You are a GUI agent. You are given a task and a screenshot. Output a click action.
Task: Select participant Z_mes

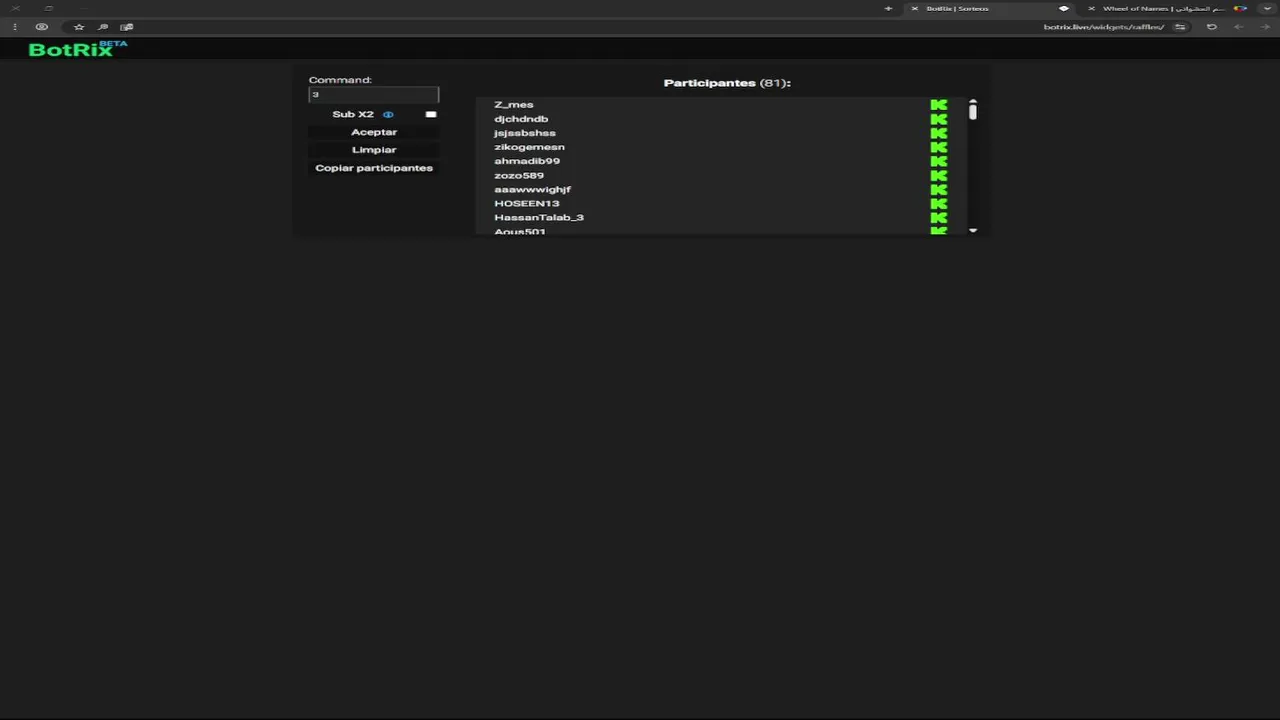513,104
